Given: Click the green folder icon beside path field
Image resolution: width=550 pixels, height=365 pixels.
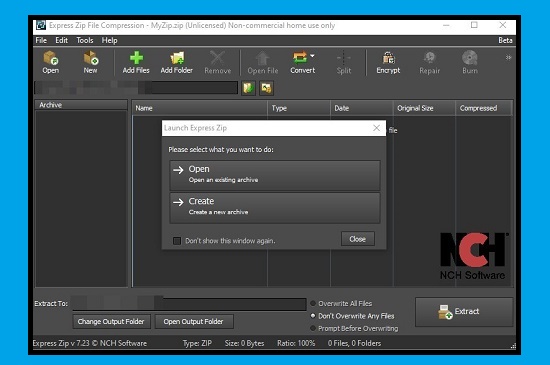Looking at the screenshot, I should click(248, 88).
